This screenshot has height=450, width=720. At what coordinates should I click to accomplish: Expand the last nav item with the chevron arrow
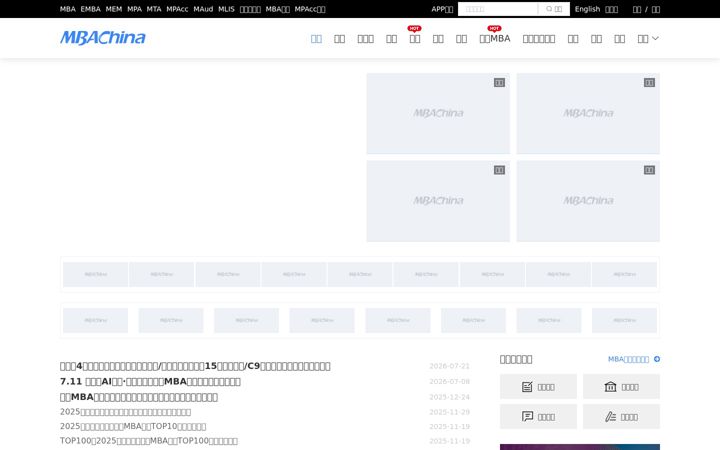648,39
